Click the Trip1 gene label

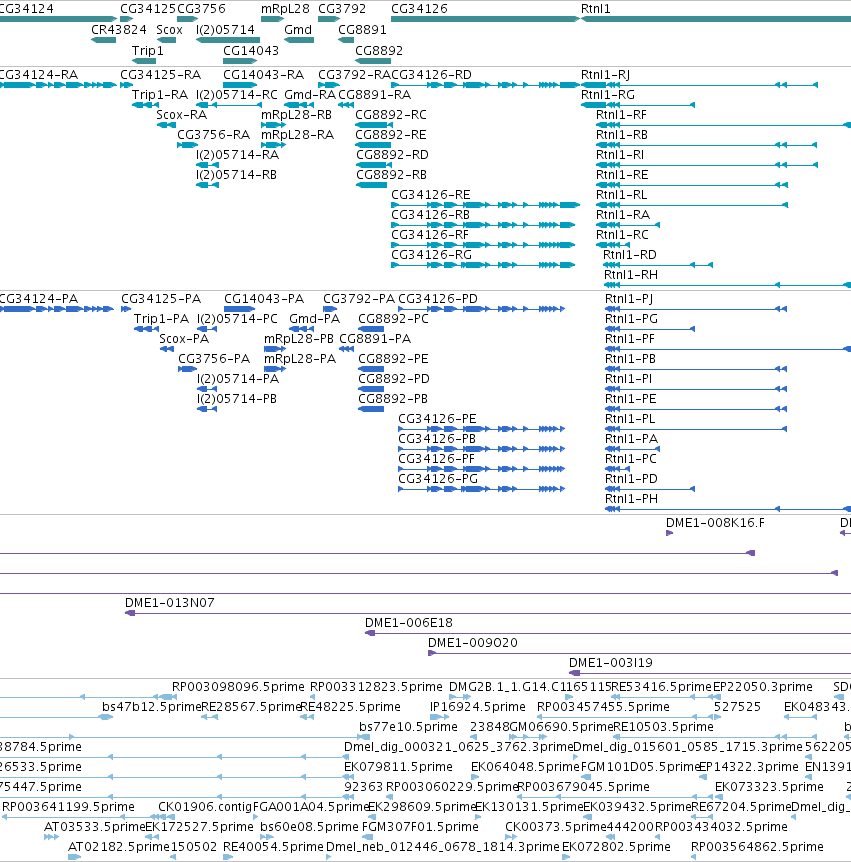click(x=148, y=51)
